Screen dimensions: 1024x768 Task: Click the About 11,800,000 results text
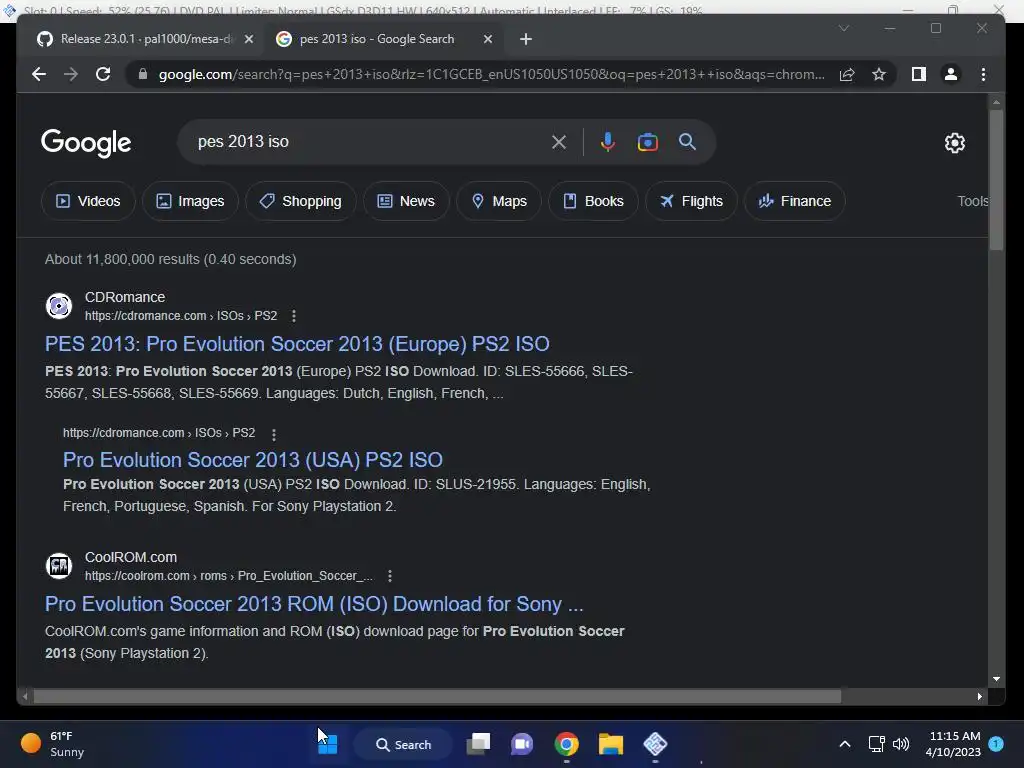(x=170, y=259)
